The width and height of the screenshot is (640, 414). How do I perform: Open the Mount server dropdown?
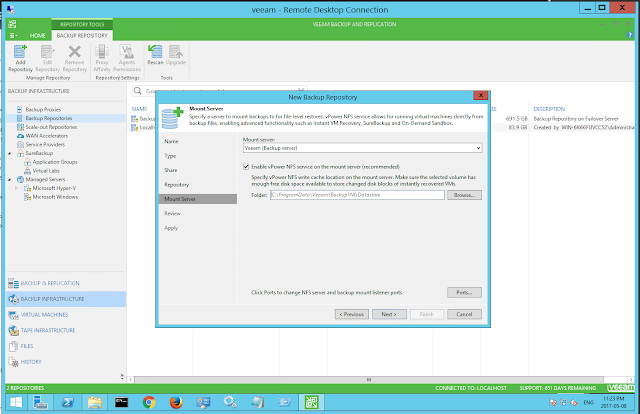(x=478, y=148)
